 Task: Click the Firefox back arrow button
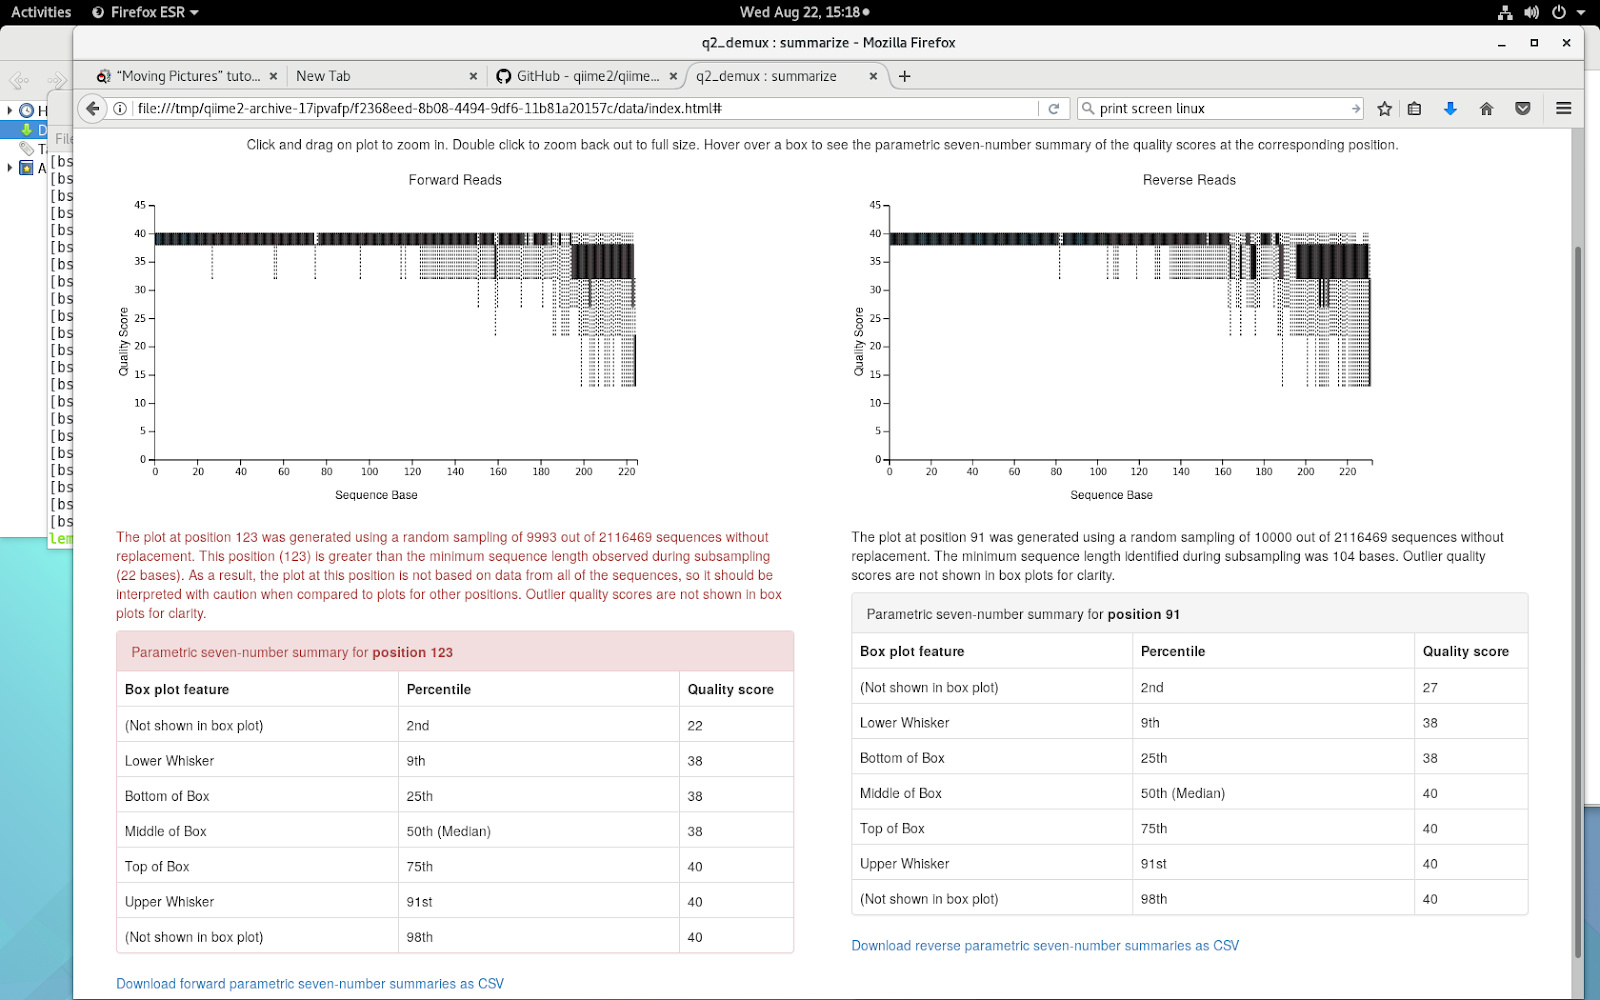(x=93, y=108)
